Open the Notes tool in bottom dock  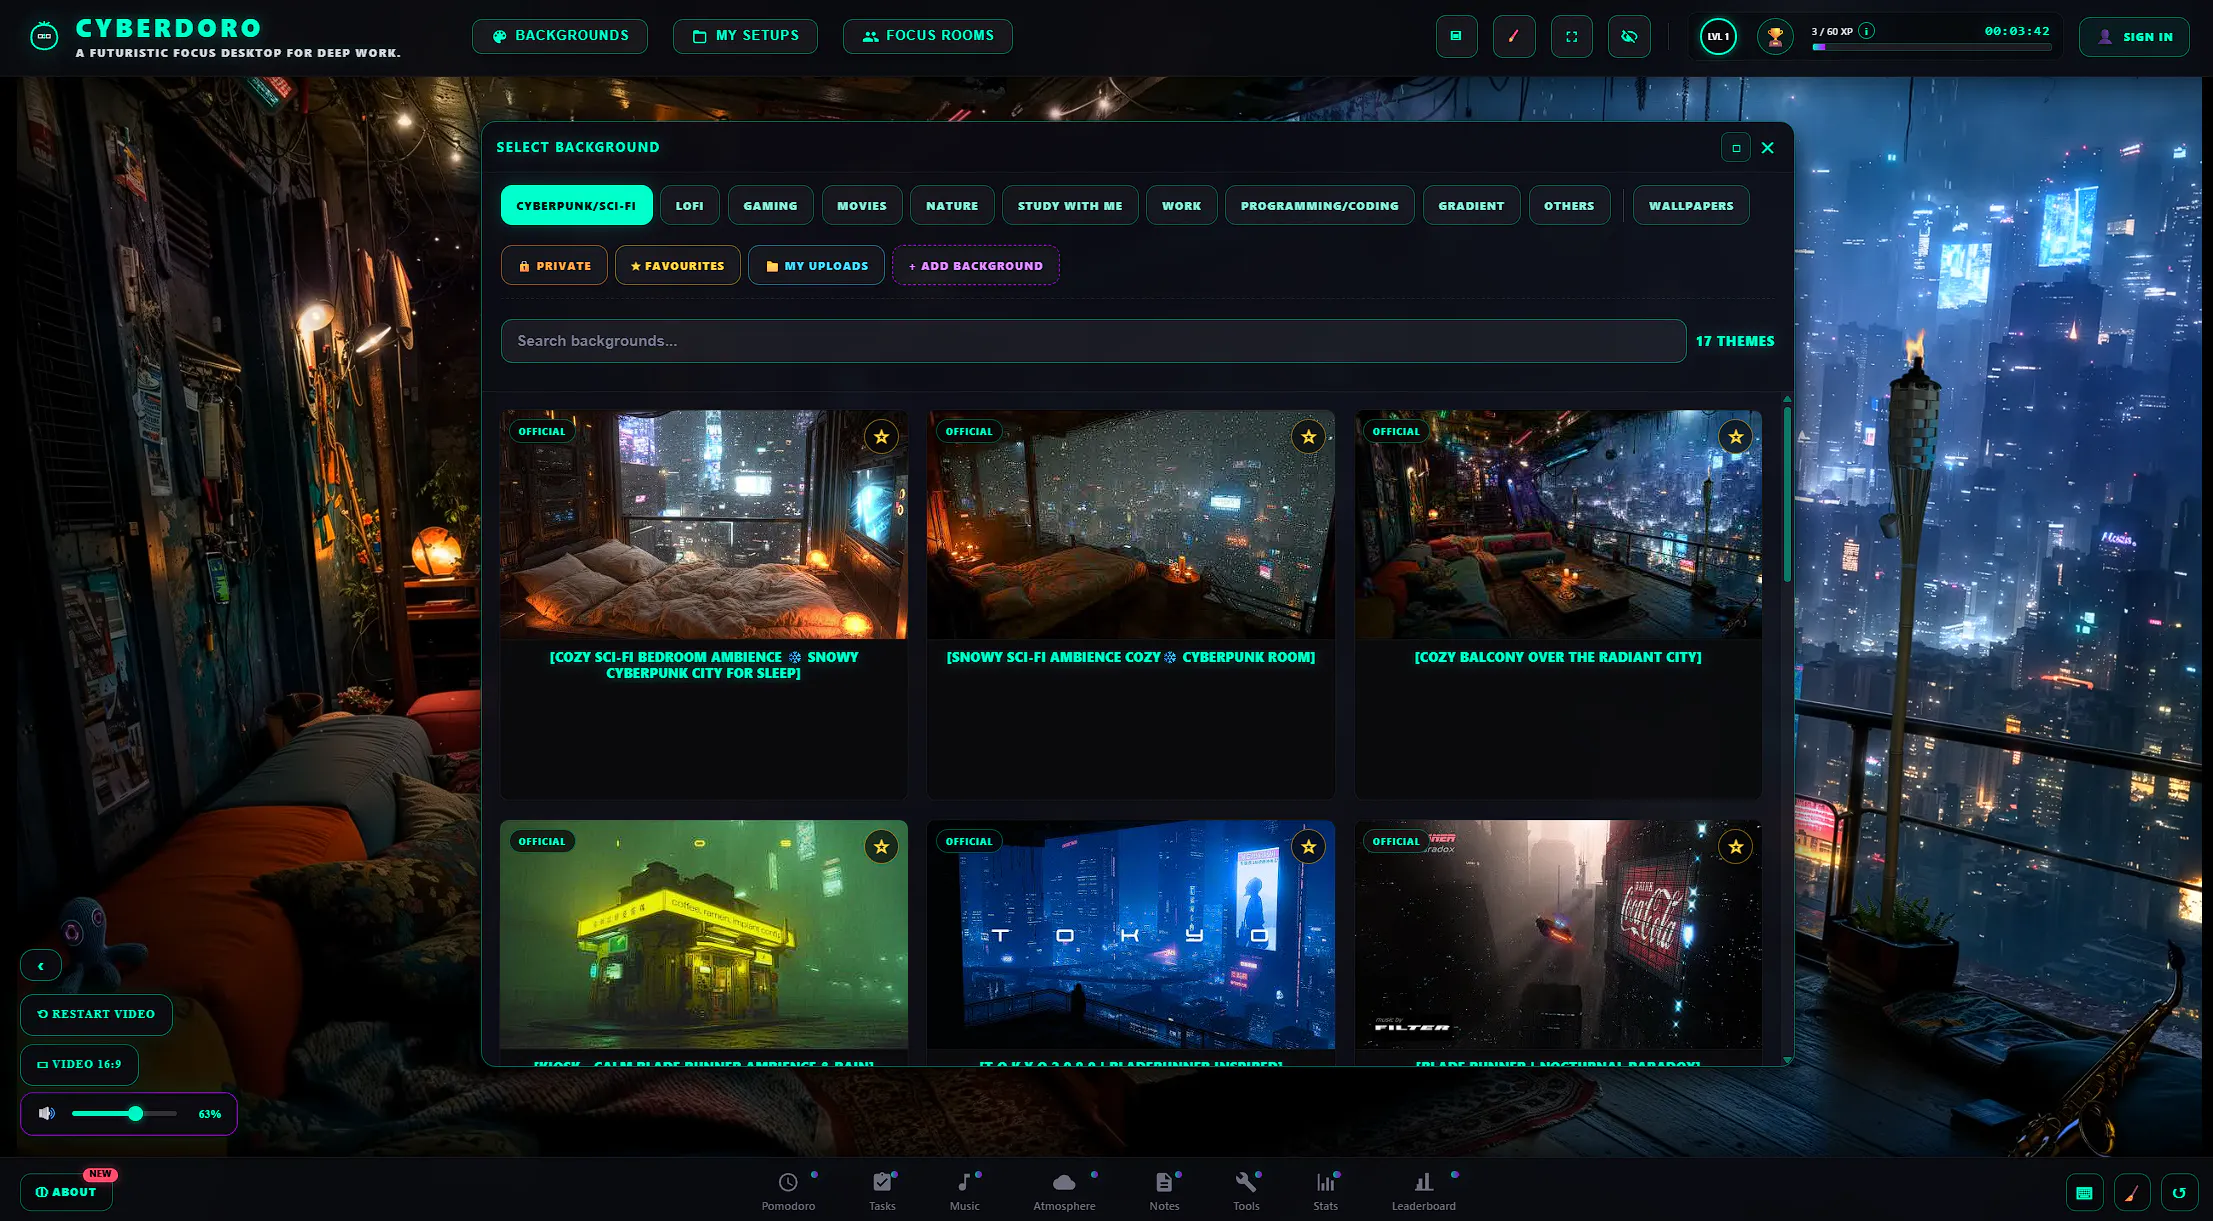click(1164, 1191)
